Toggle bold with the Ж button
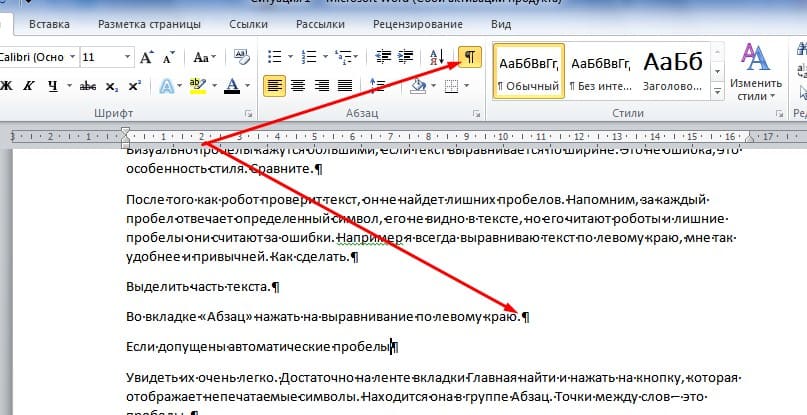This screenshot has height=415, width=807. [7, 86]
